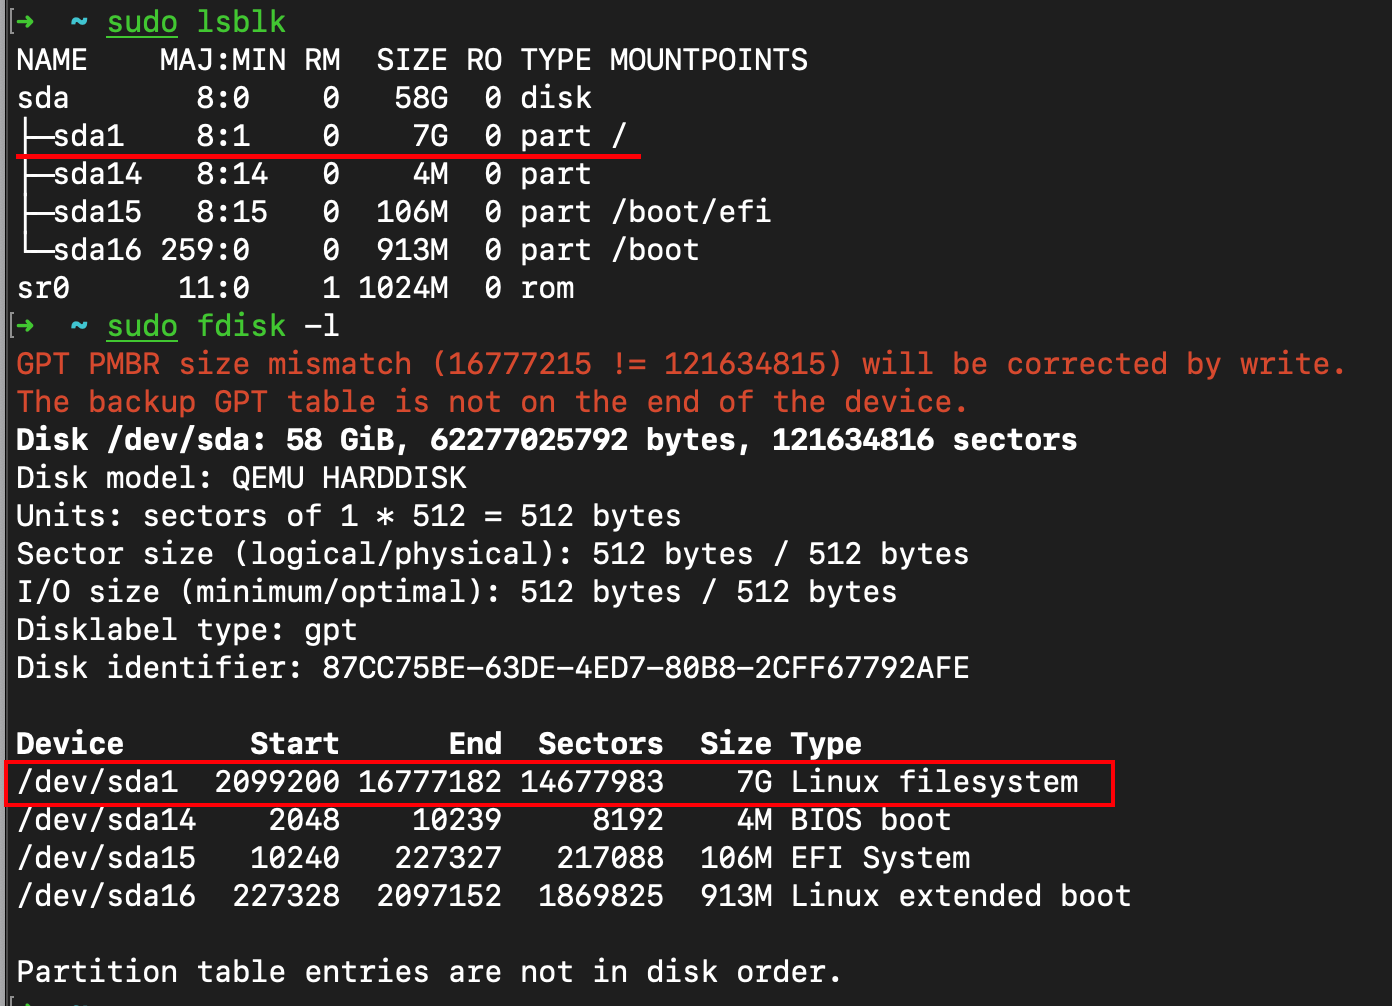This screenshot has width=1392, height=1006.
Task: Click sda1 in the lsblk tree
Action: tap(88, 136)
